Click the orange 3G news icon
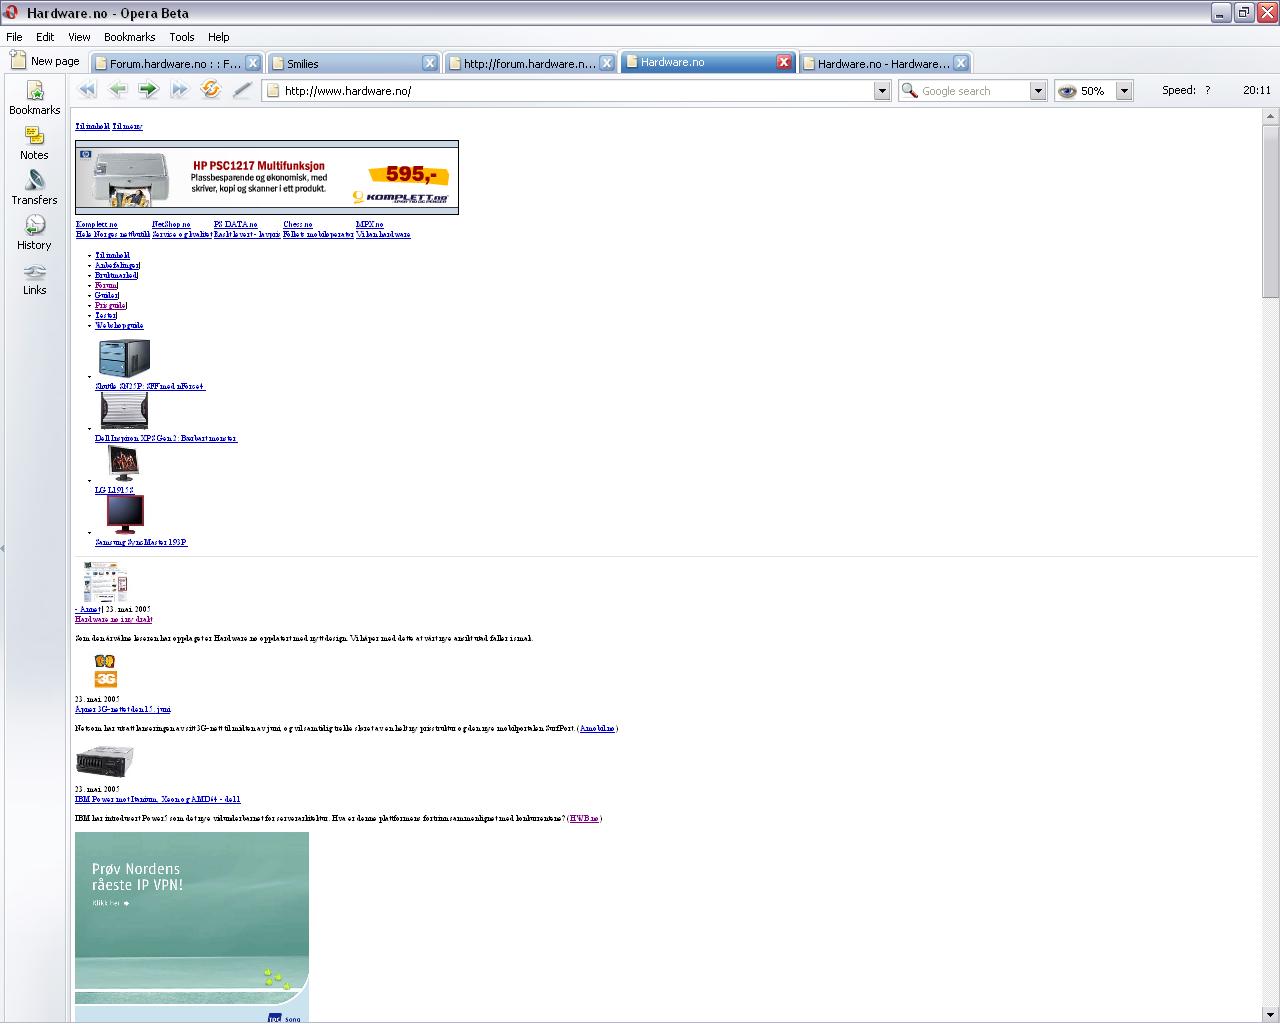Image resolution: width=1280 pixels, height=1024 pixels. (x=105, y=671)
